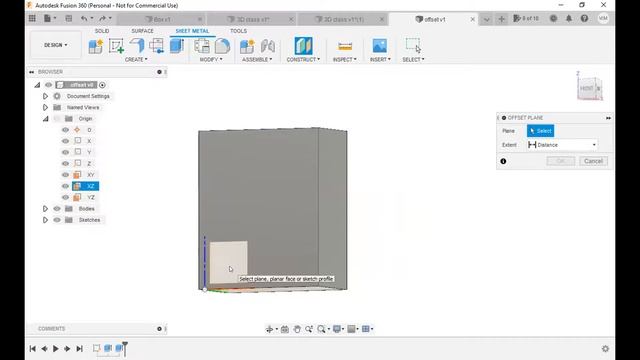Viewport: 640px width, 360px height.
Task: Toggle visibility of the Y axis
Action: pyautogui.click(x=65, y=152)
